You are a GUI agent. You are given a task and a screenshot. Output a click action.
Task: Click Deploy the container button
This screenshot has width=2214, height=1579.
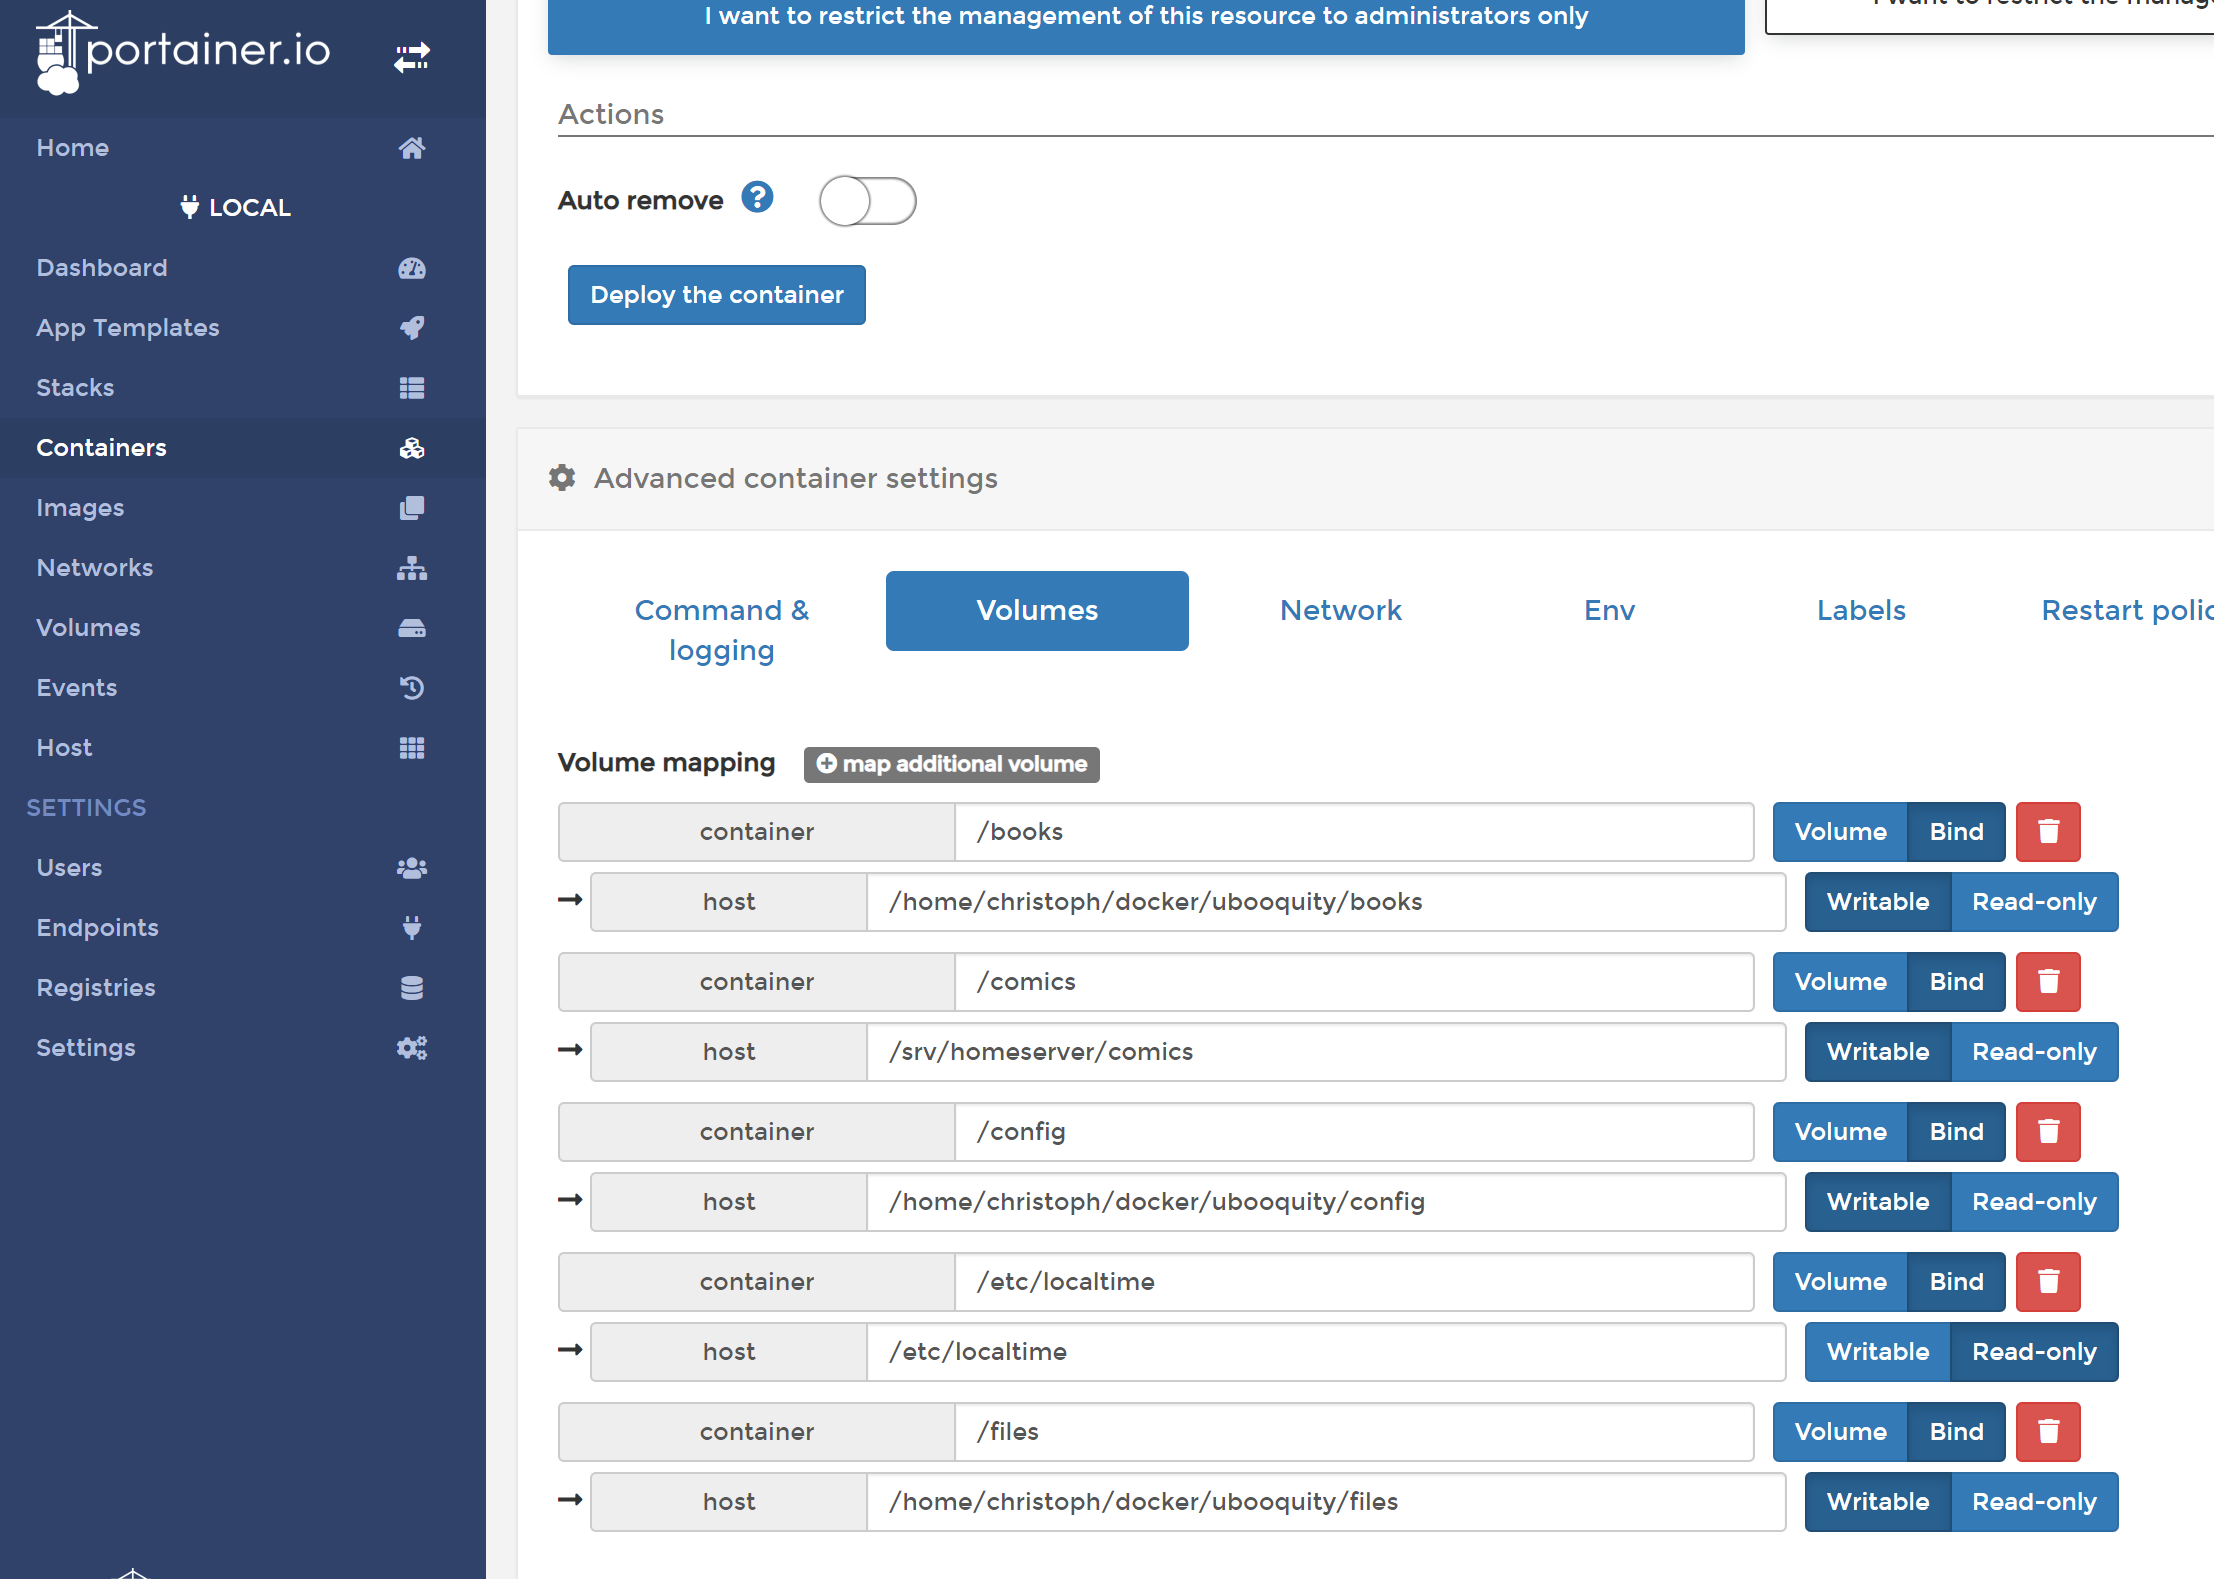[x=716, y=295]
